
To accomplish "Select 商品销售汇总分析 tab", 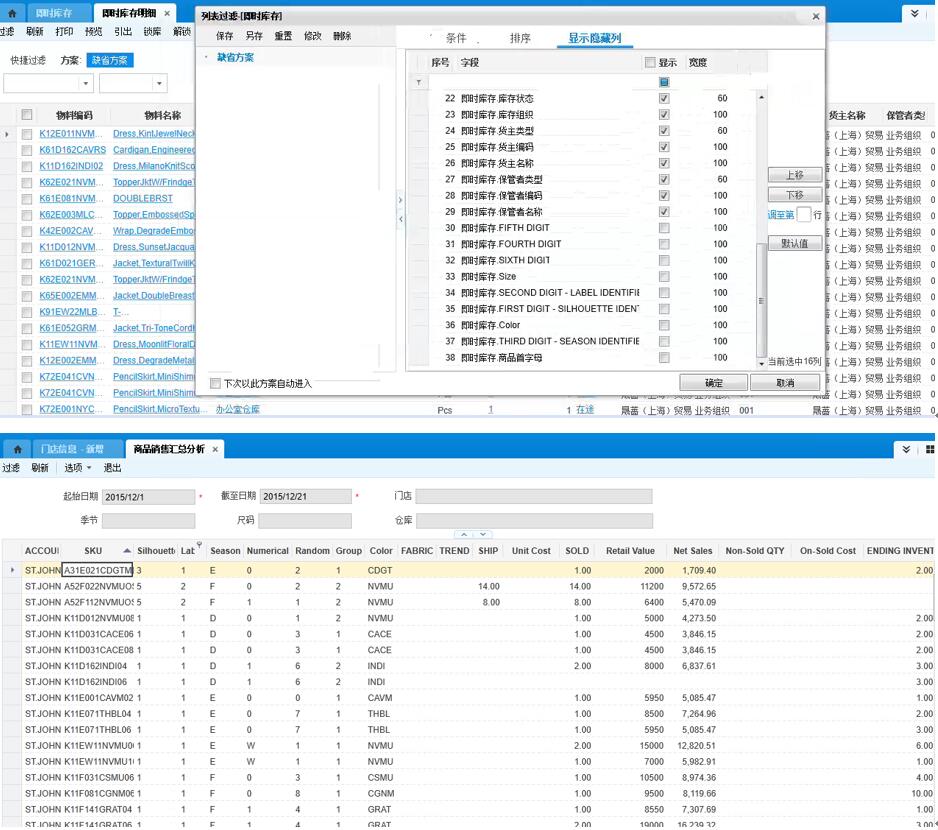I will [169, 449].
